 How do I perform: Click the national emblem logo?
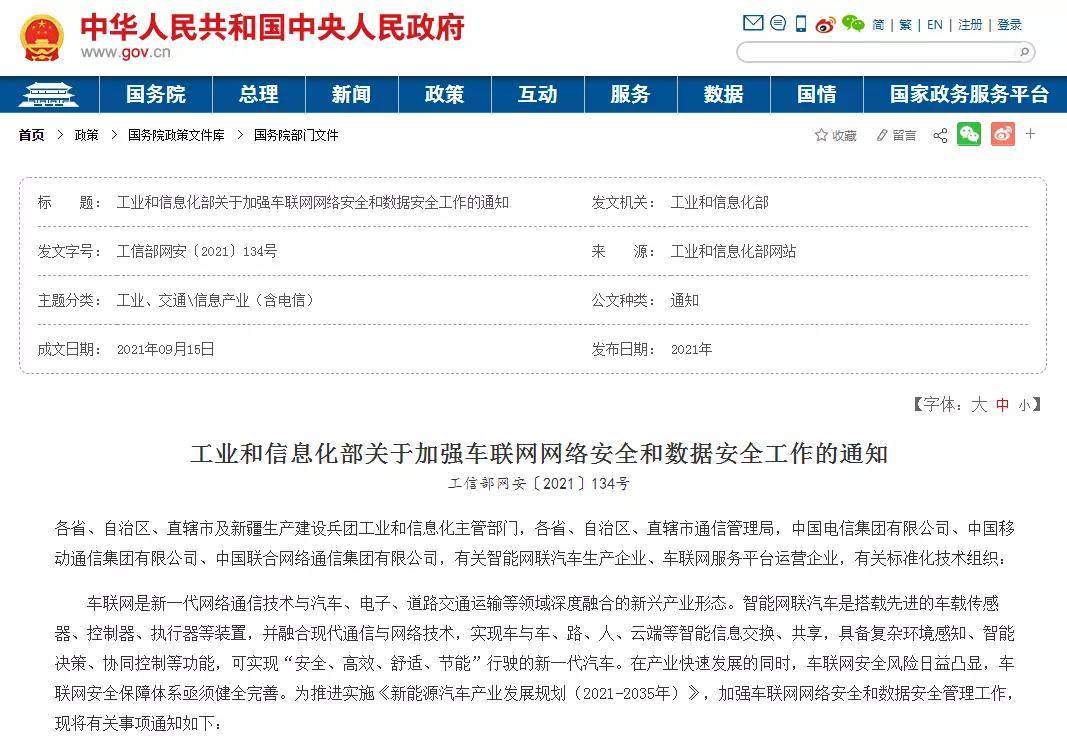41,38
